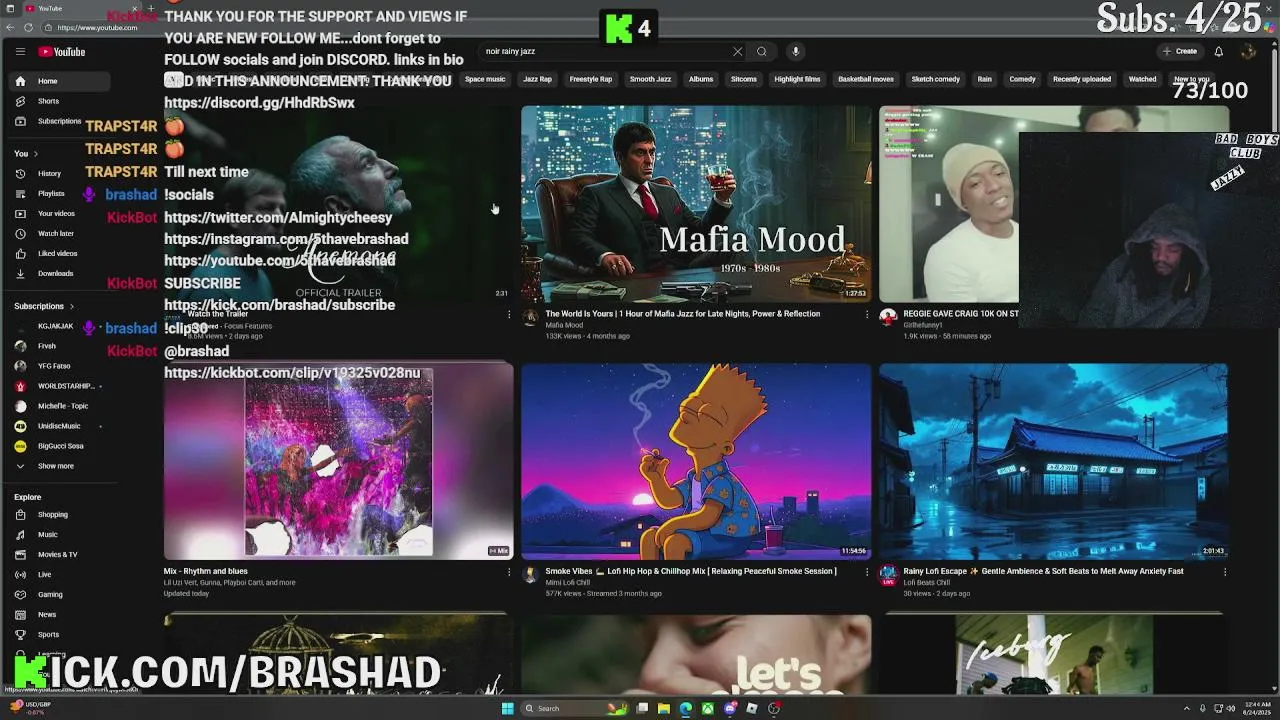The width and height of the screenshot is (1280, 720).
Task: Open the notifications bell
Action: pos(1218,52)
